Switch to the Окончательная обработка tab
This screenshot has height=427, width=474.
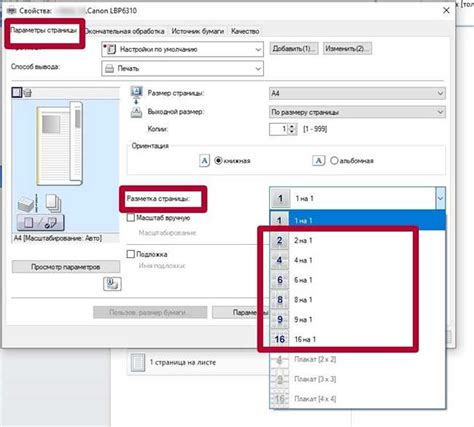click(x=125, y=31)
